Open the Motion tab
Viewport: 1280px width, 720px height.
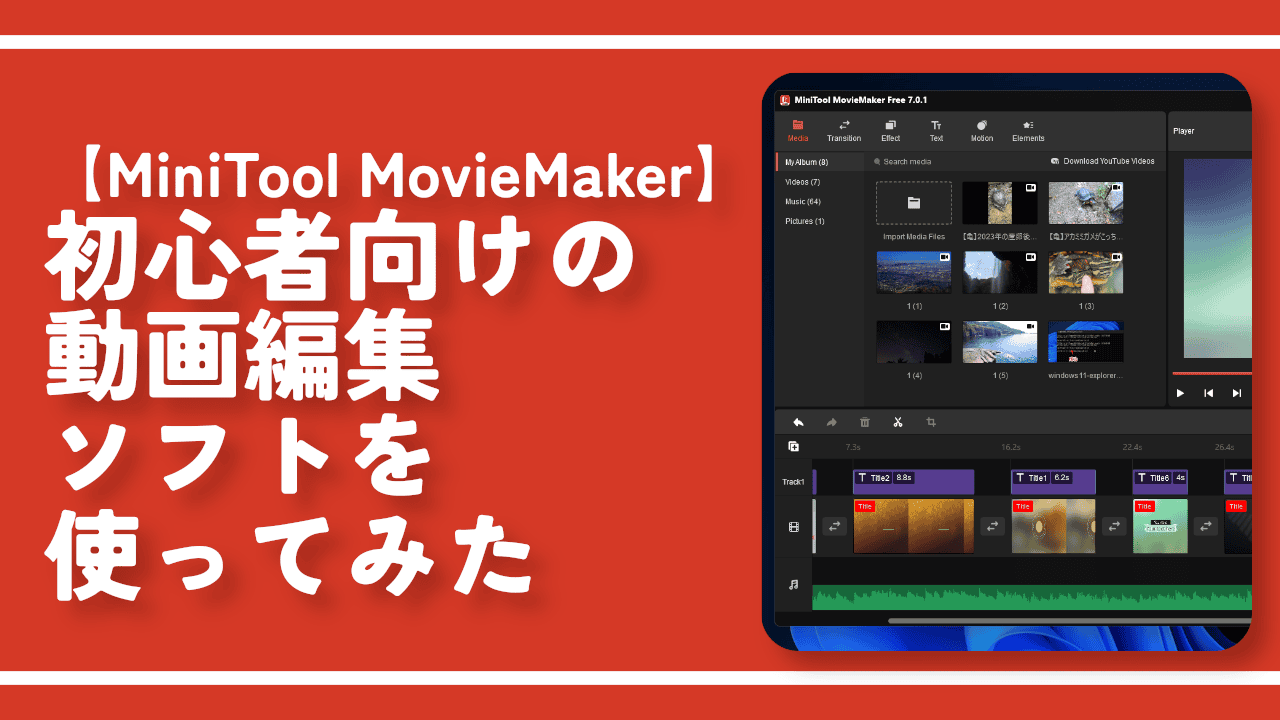[x=982, y=131]
